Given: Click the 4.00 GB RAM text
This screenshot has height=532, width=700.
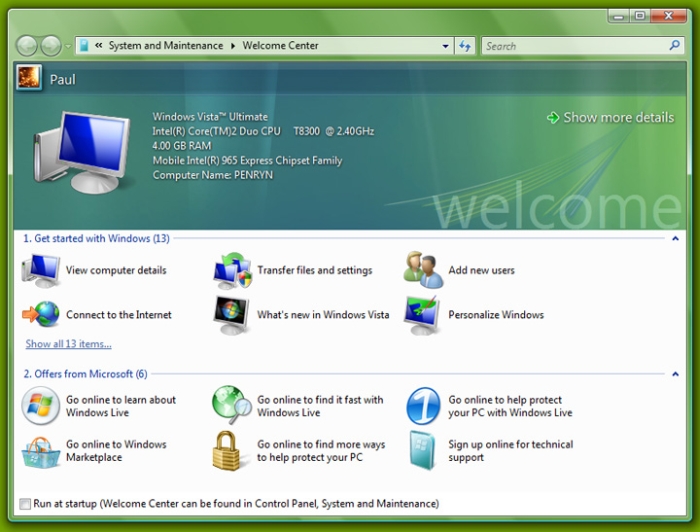Looking at the screenshot, I should coord(182,146).
